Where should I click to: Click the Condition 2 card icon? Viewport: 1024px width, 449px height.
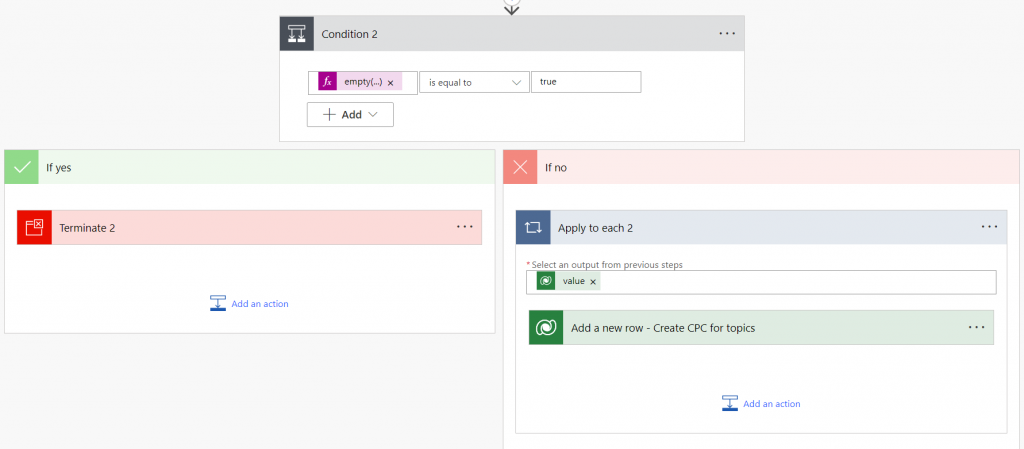(x=297, y=34)
